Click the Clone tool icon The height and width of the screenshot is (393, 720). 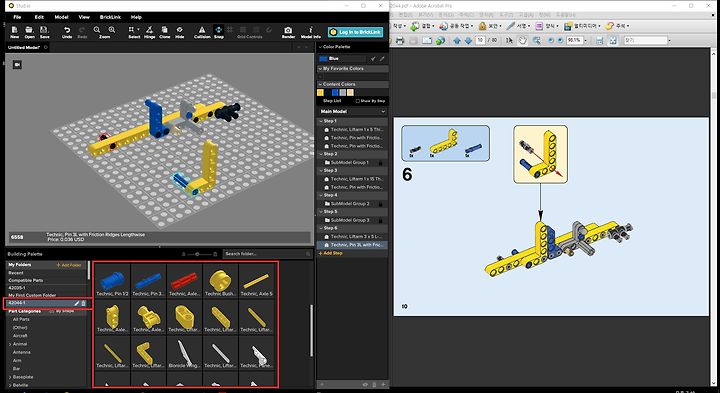tap(164, 30)
